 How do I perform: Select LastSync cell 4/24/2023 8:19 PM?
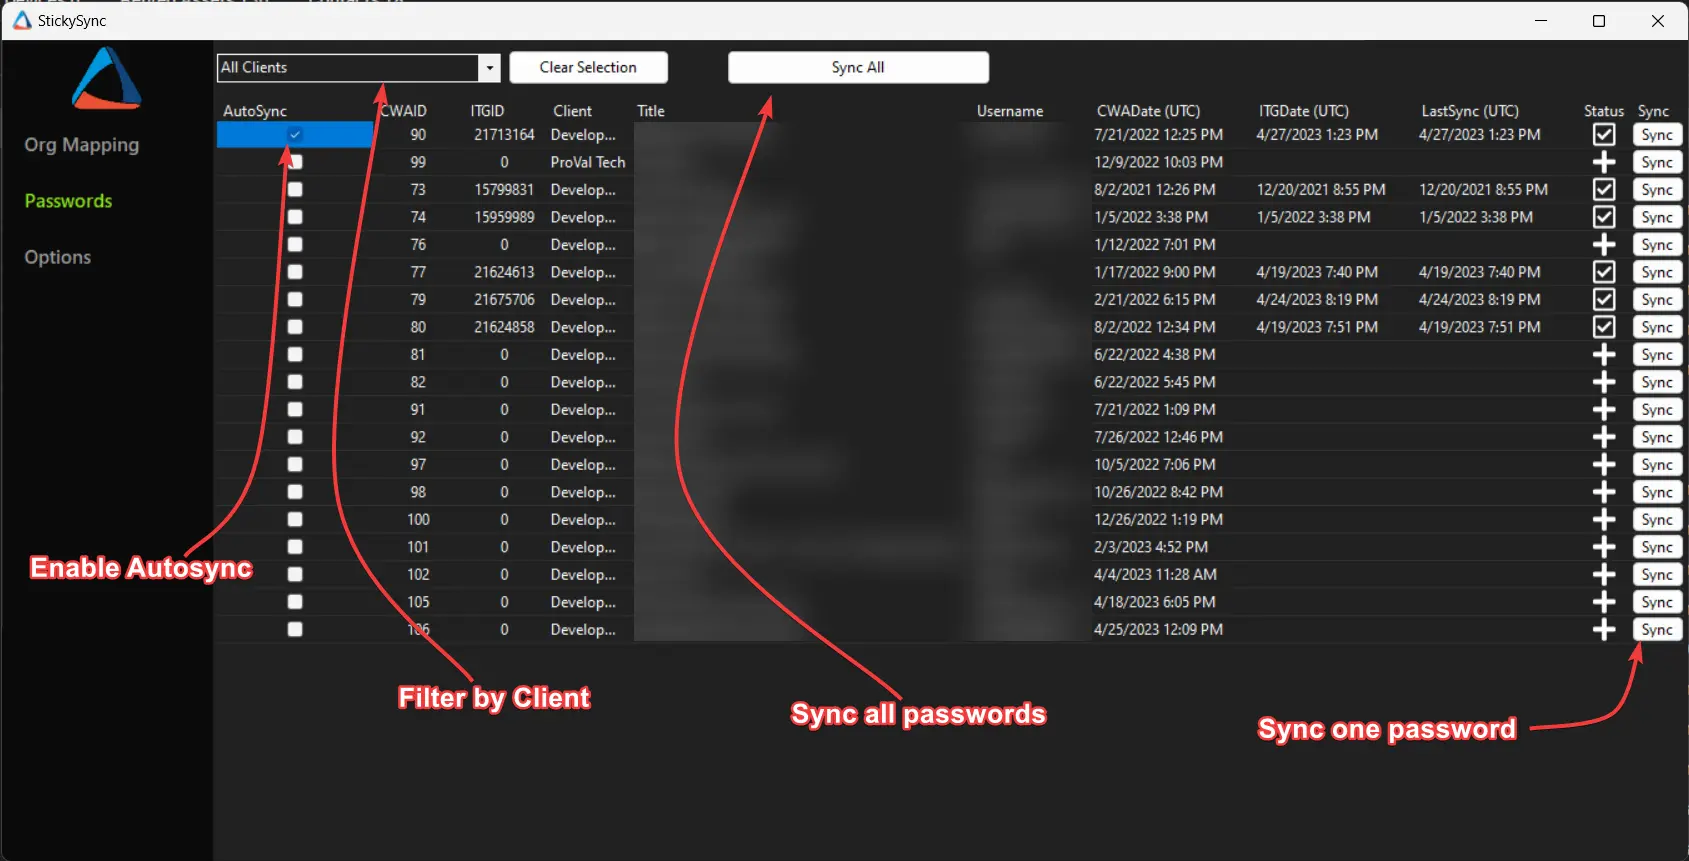(1479, 300)
